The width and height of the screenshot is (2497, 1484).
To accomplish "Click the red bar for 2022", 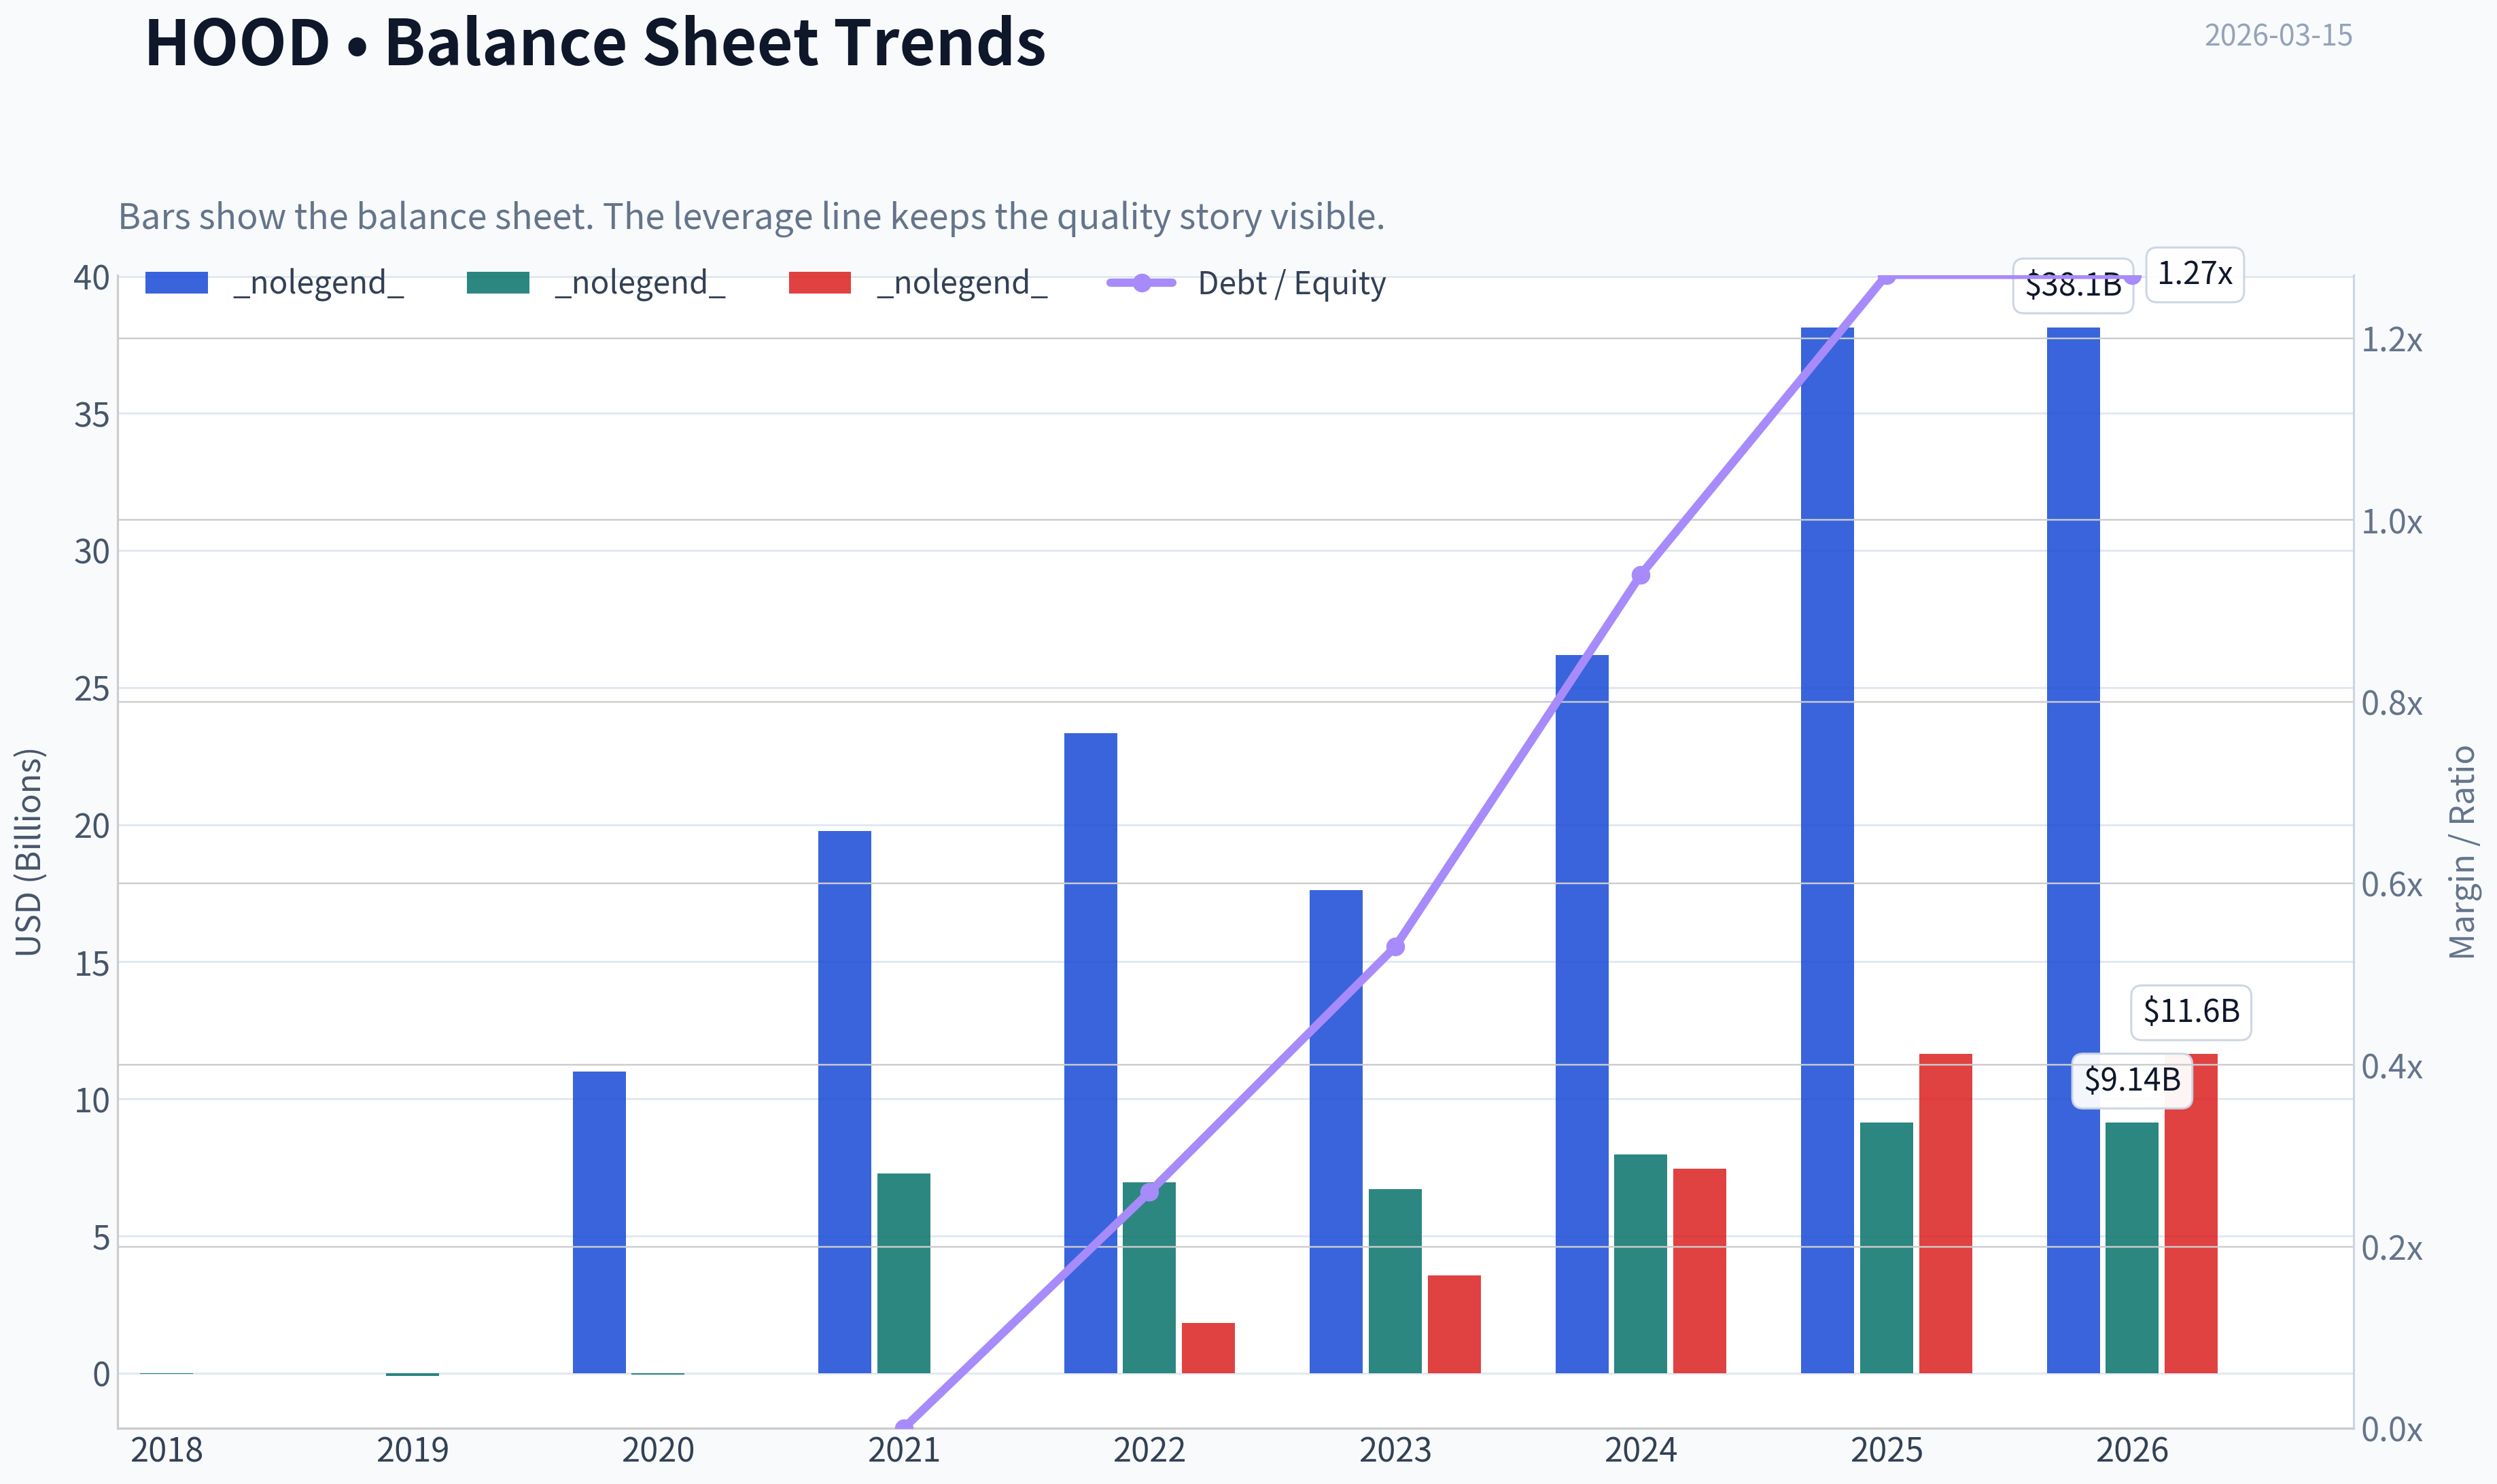I will click(x=1208, y=1348).
